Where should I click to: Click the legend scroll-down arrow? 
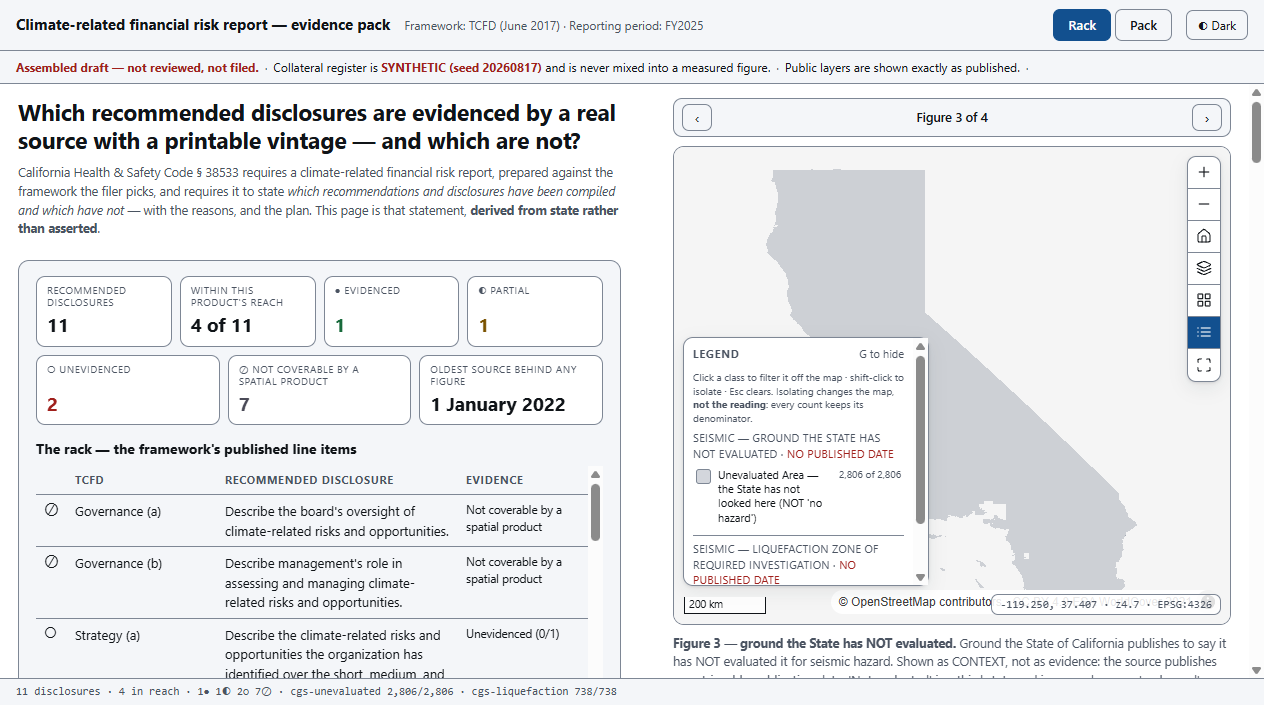click(921, 577)
